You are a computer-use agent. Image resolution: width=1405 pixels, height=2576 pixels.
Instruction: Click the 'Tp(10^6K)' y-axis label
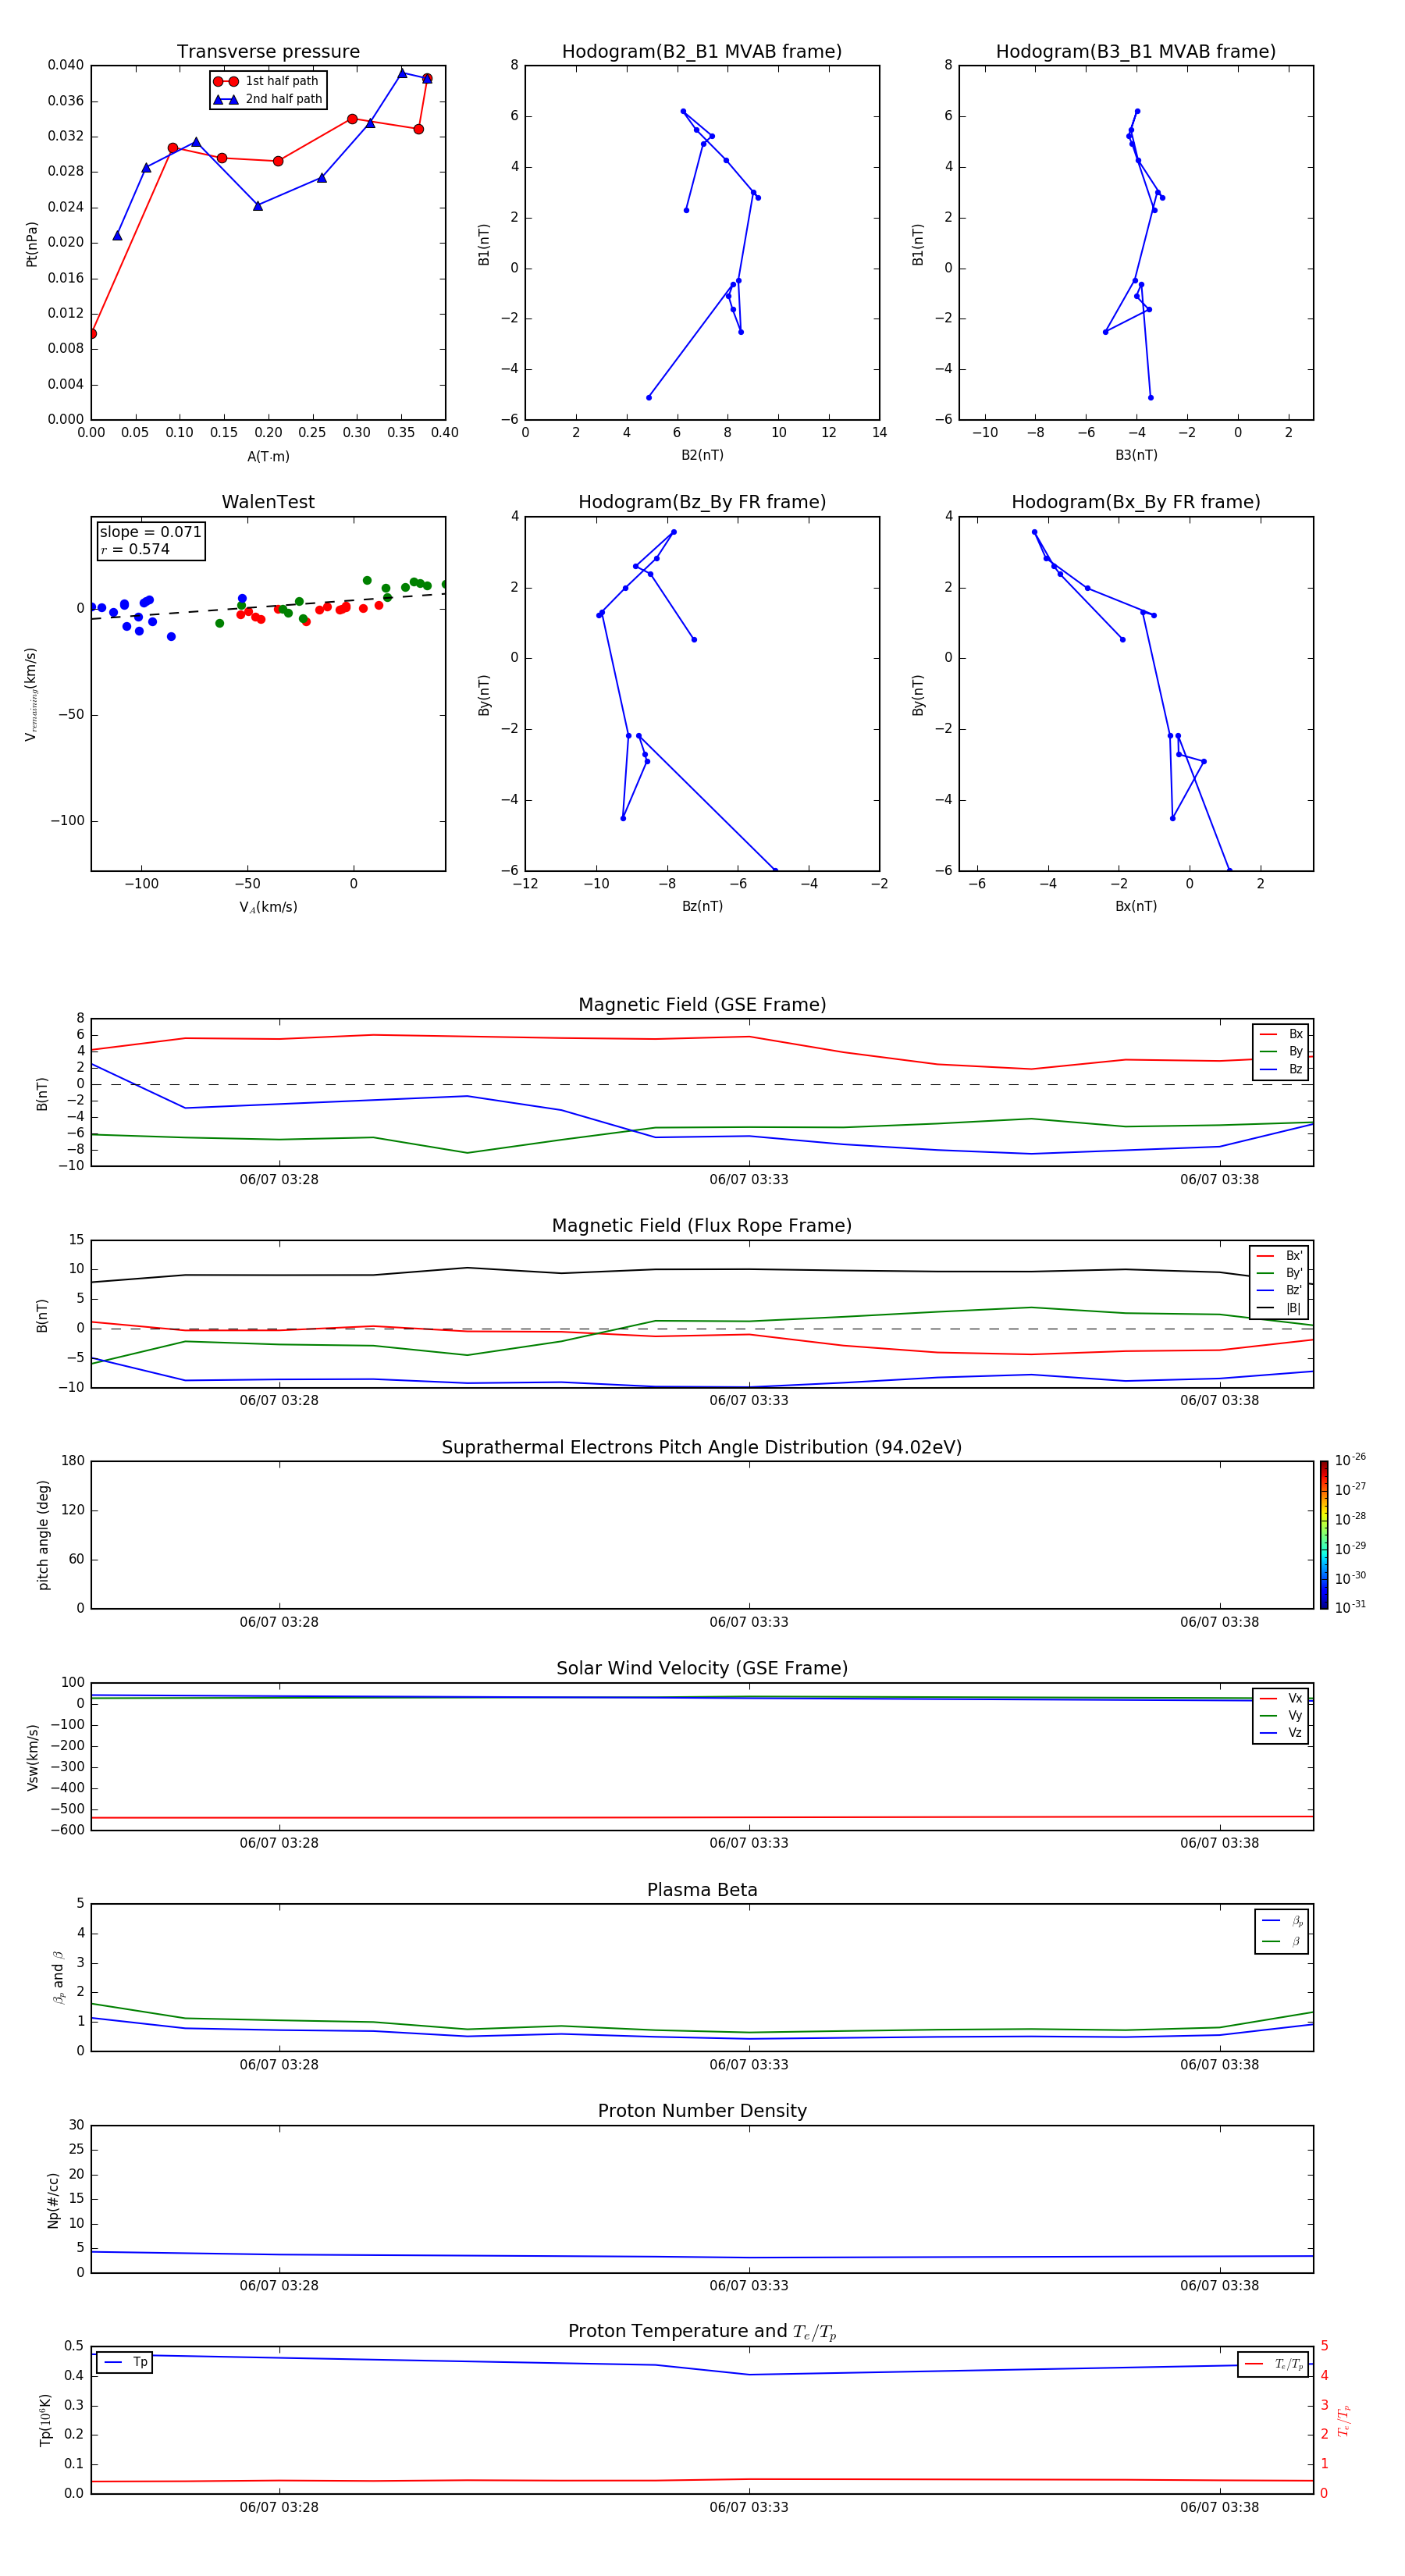(x=45, y=2420)
